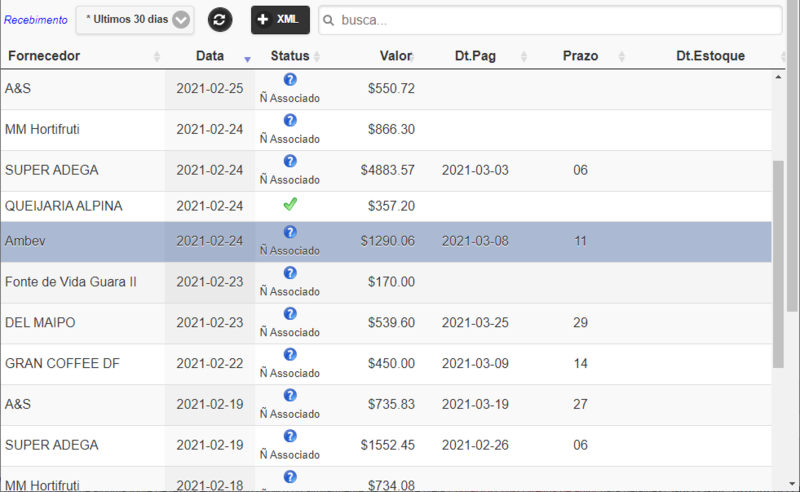Click the circular refresh icon button

[220, 20]
